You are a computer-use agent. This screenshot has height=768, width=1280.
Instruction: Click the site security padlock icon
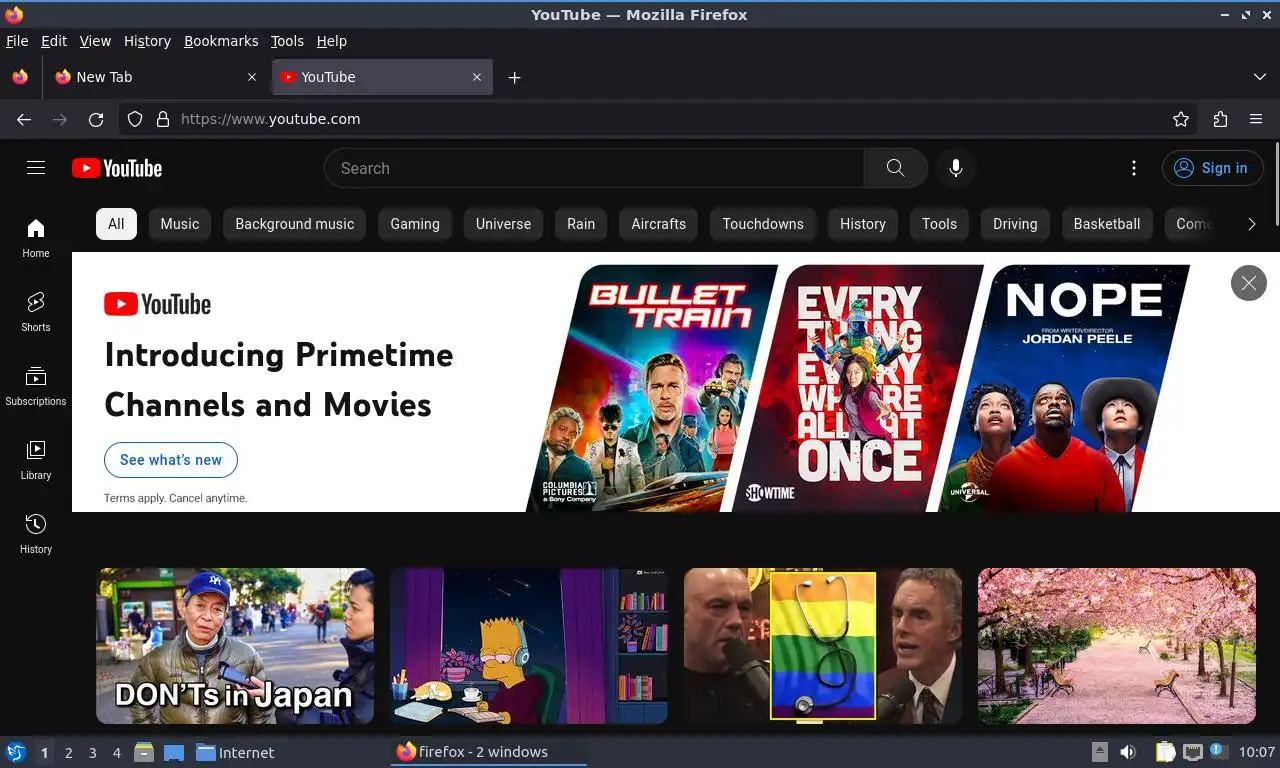pos(163,119)
